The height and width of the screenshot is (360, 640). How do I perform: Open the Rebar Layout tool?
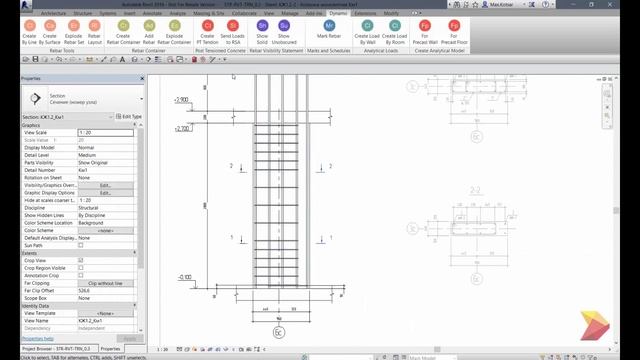point(94,32)
